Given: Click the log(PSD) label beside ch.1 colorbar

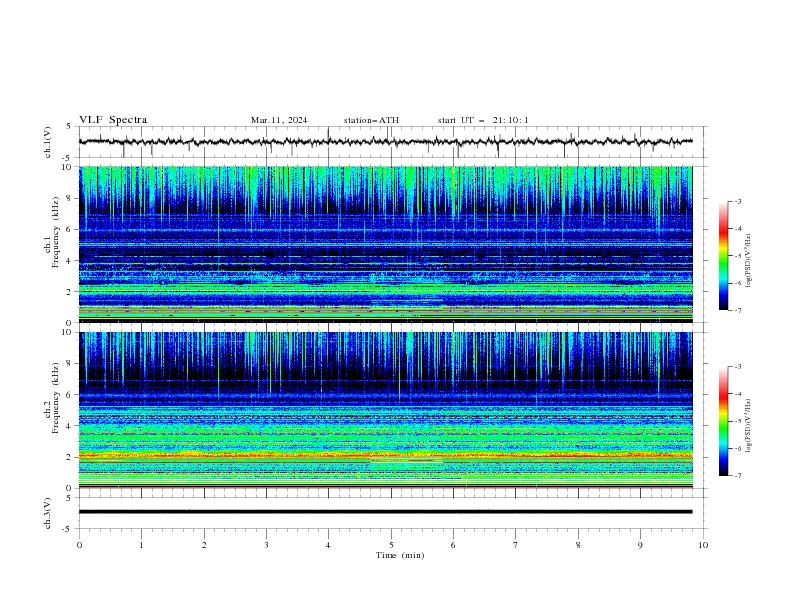Looking at the screenshot, I should coord(749,261).
